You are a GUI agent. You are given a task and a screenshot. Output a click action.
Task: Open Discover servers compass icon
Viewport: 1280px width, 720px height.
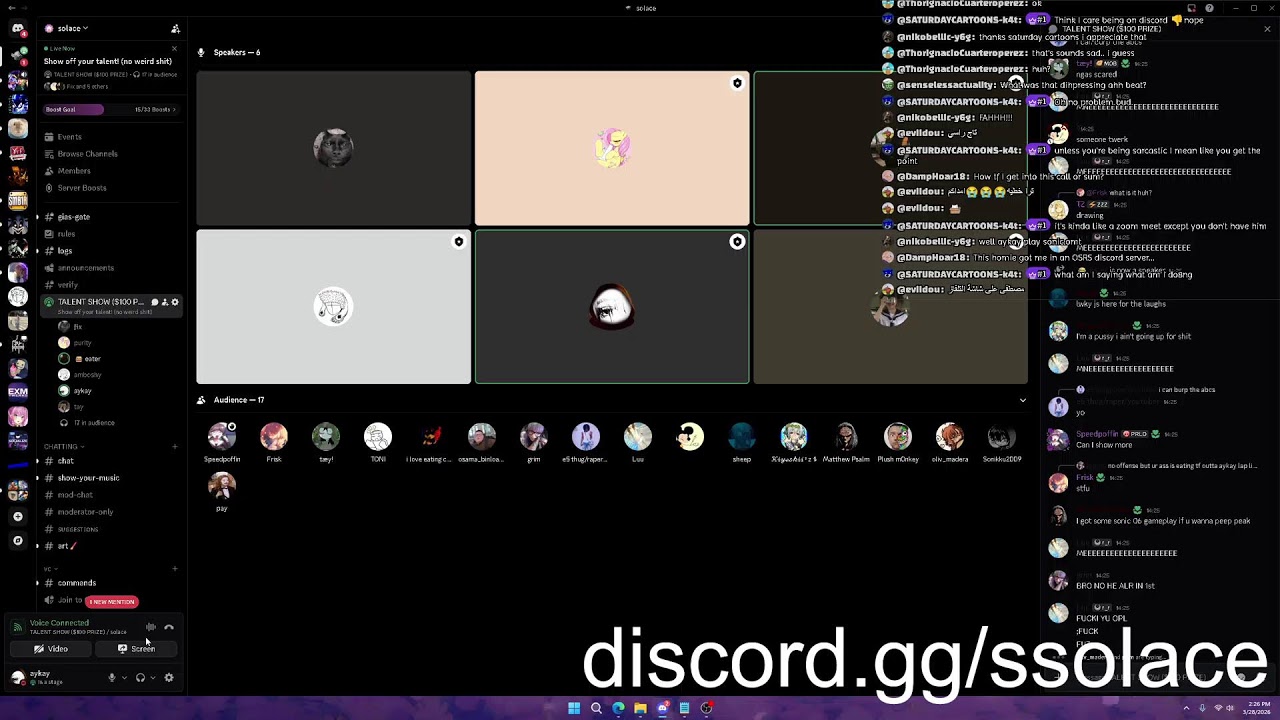click(x=18, y=541)
